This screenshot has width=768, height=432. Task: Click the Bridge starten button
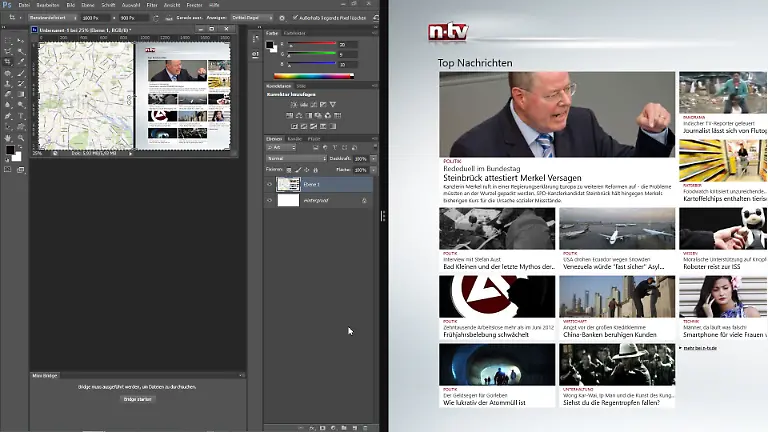click(x=138, y=399)
